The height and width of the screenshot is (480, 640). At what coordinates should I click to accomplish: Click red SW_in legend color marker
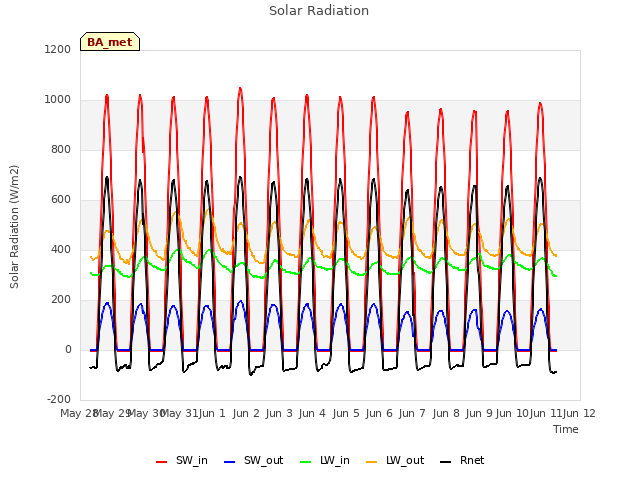click(162, 462)
